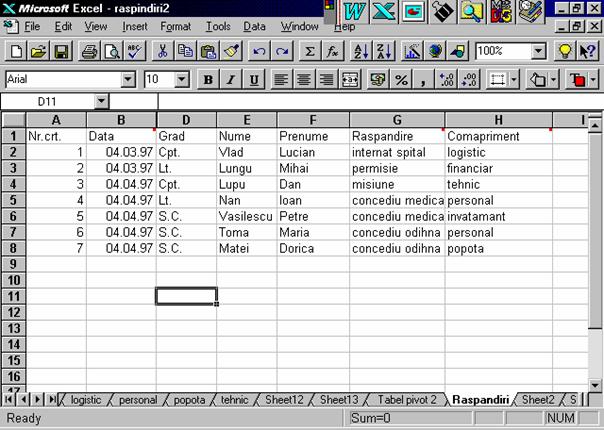Select row 5 header
The height and width of the screenshot is (430, 604).
14,200
